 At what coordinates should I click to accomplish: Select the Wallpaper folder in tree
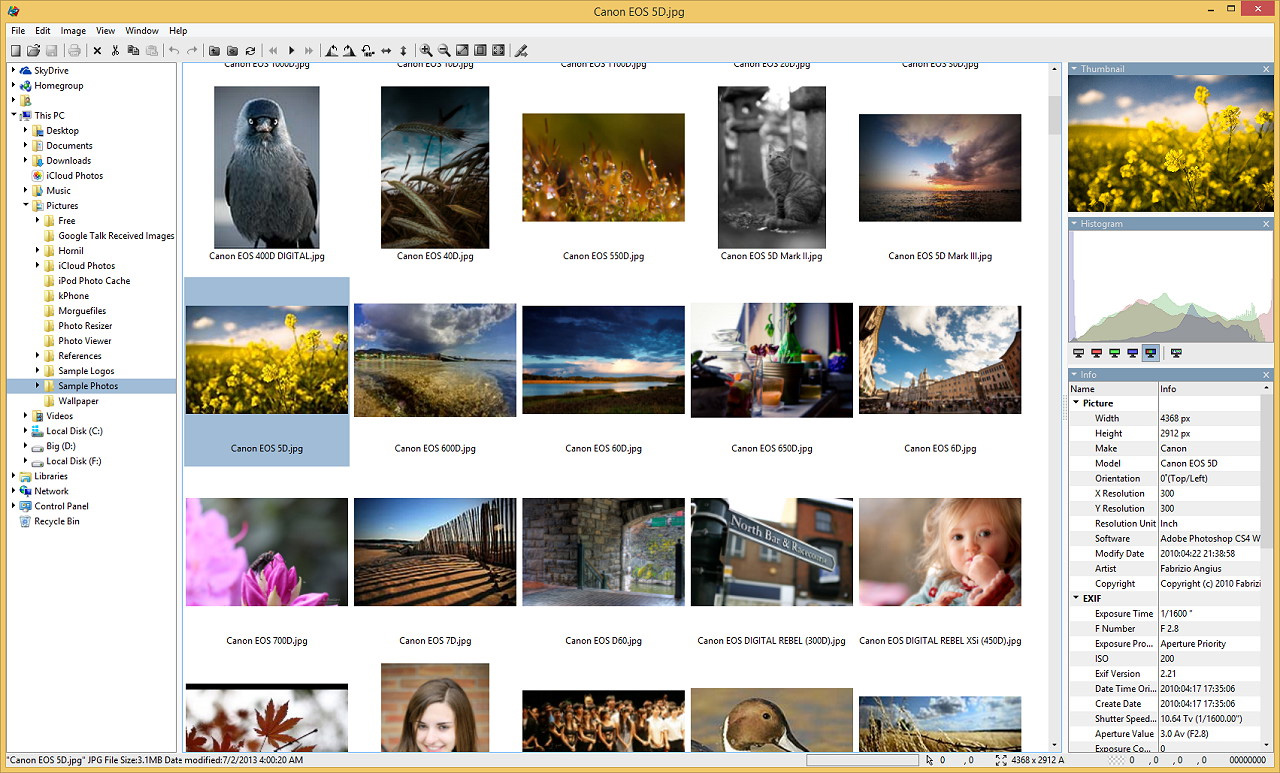78,401
